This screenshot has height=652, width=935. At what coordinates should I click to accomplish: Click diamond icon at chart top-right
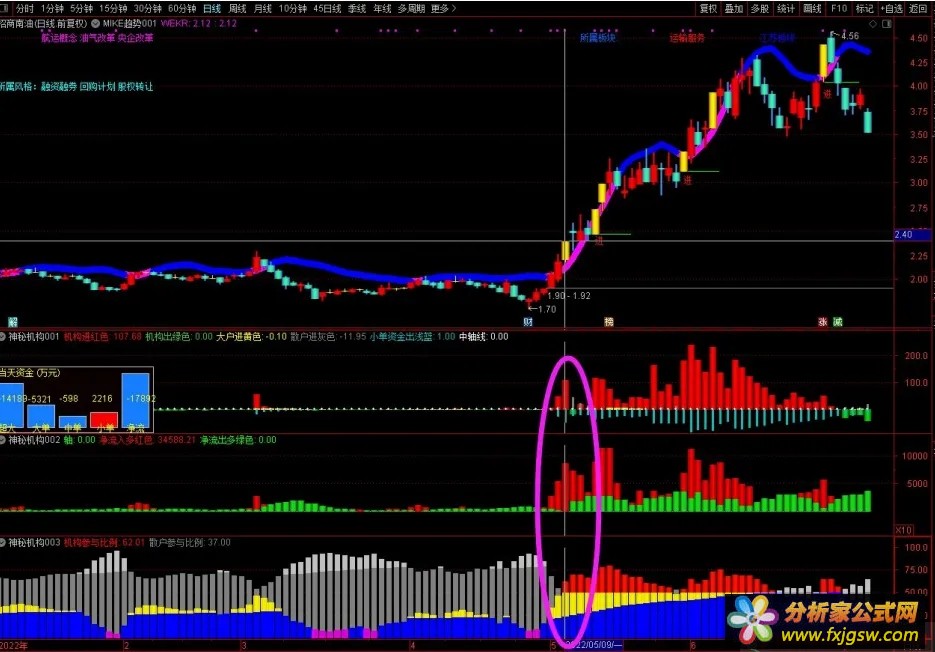click(x=873, y=24)
